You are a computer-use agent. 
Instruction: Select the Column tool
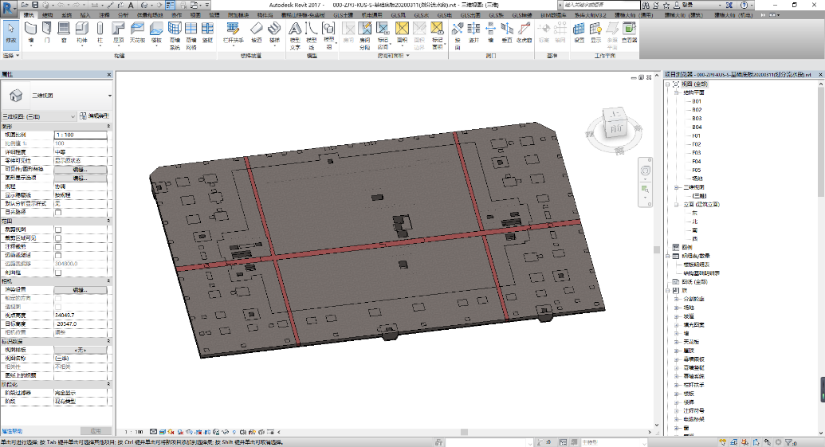(100, 33)
